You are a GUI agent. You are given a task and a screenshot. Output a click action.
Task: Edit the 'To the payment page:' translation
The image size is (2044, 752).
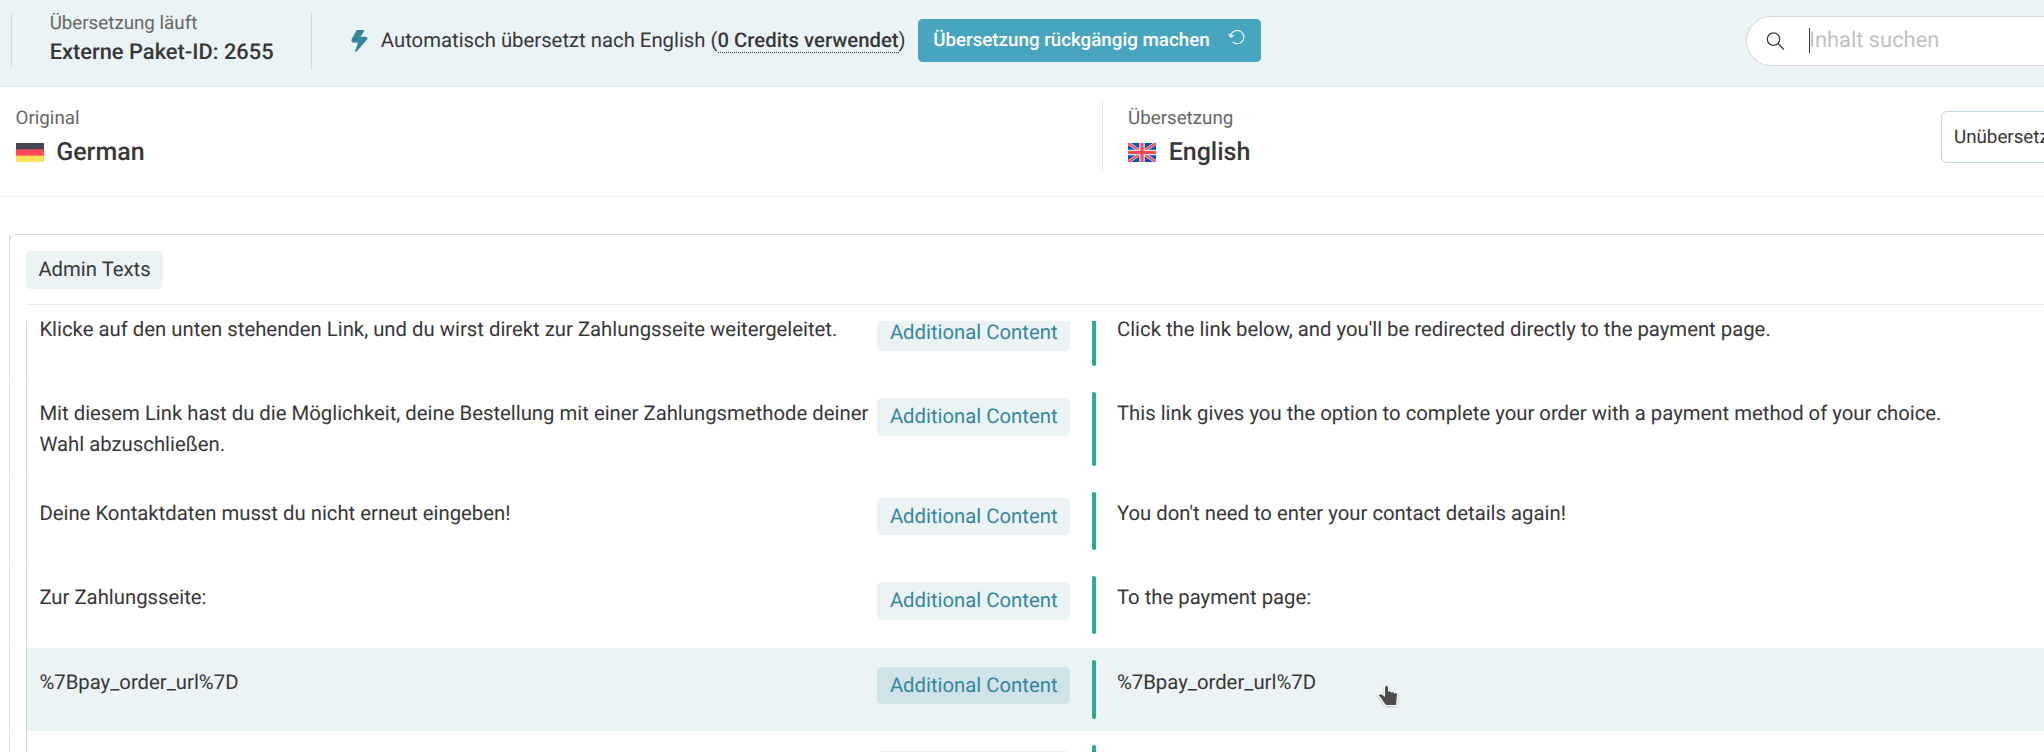coord(1213,598)
